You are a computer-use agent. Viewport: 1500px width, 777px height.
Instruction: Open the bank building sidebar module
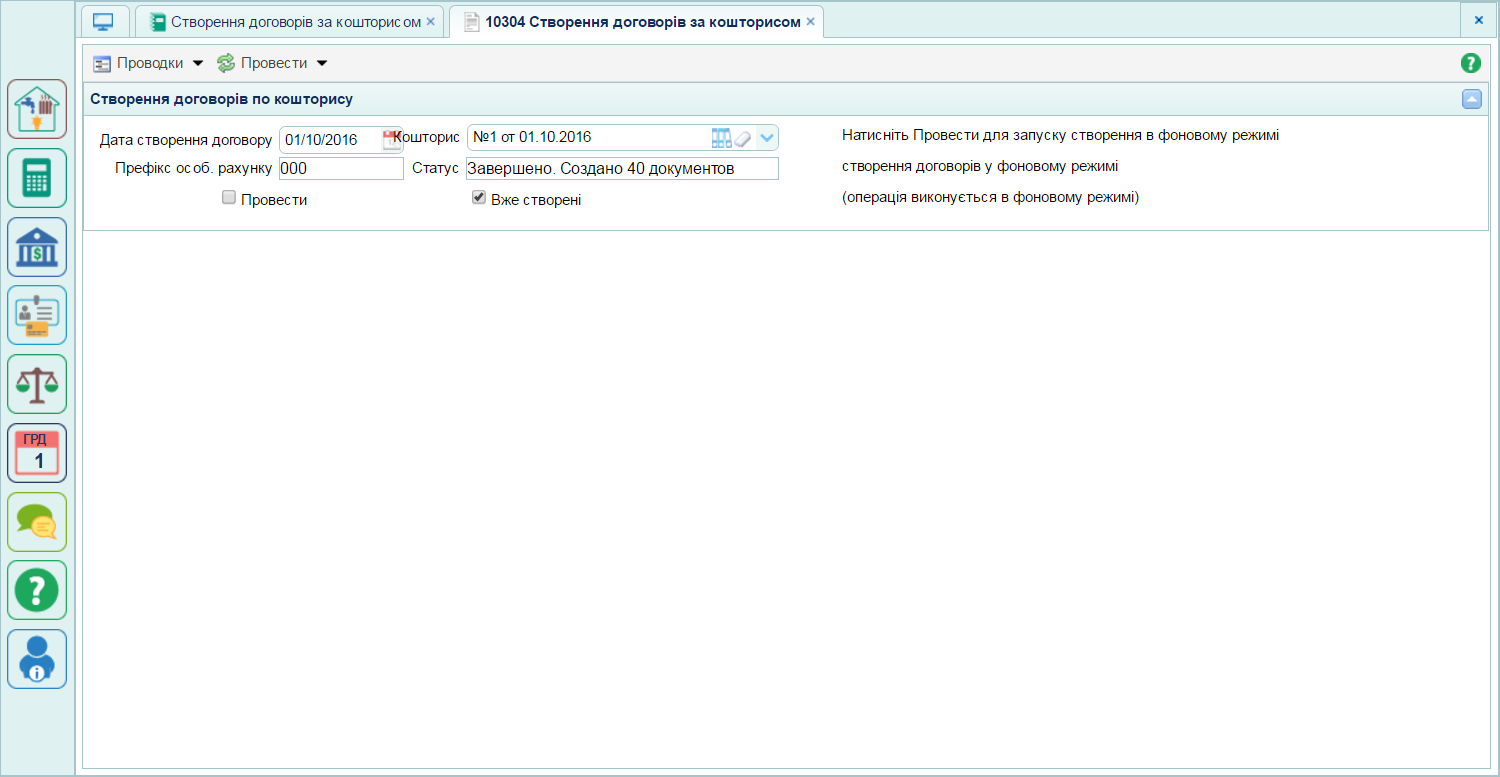tap(37, 247)
